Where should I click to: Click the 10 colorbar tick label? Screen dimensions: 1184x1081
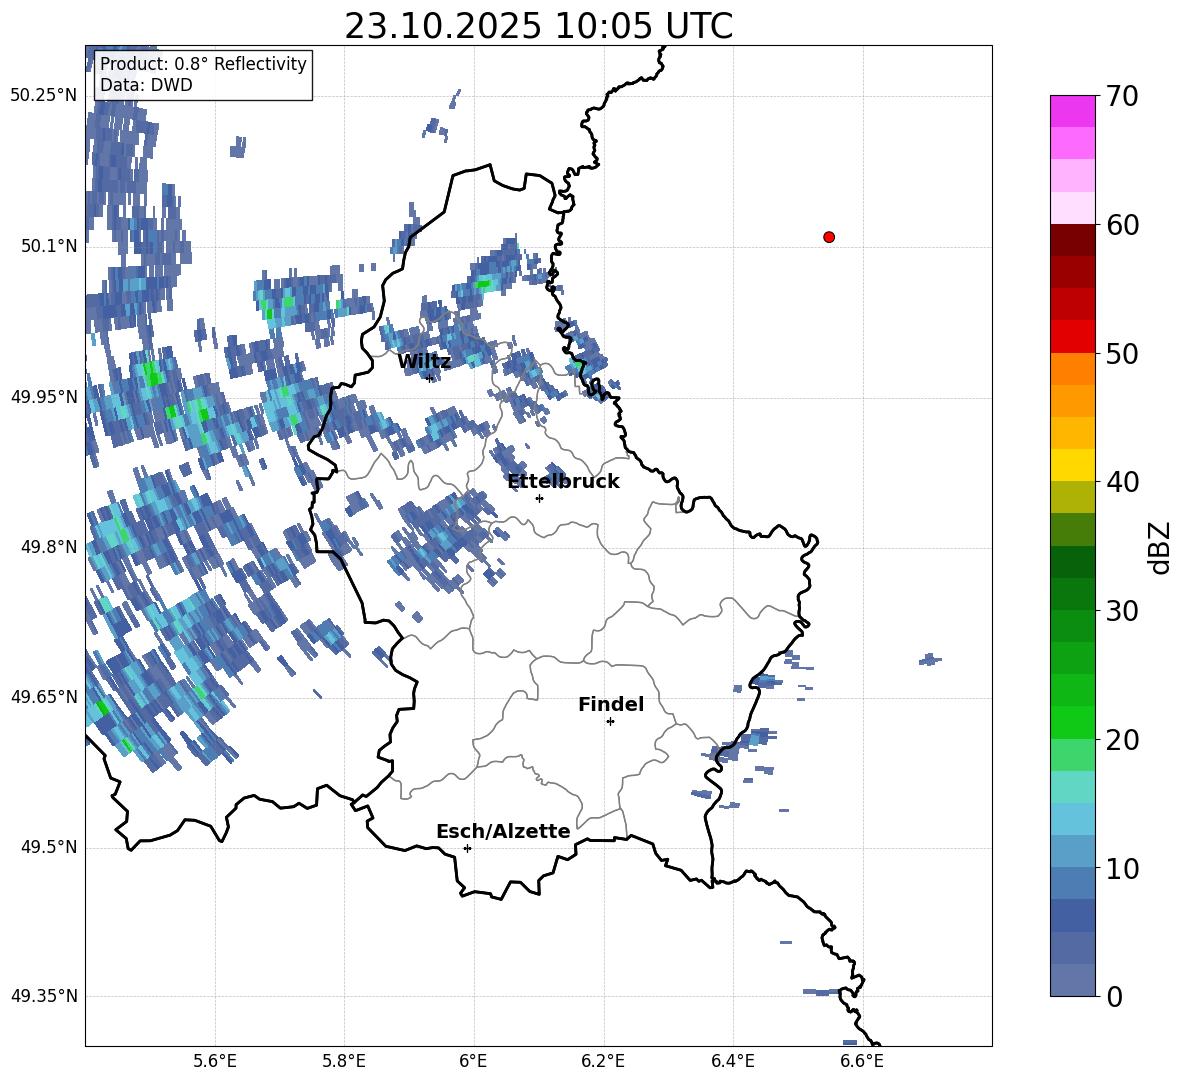[x=1122, y=869]
